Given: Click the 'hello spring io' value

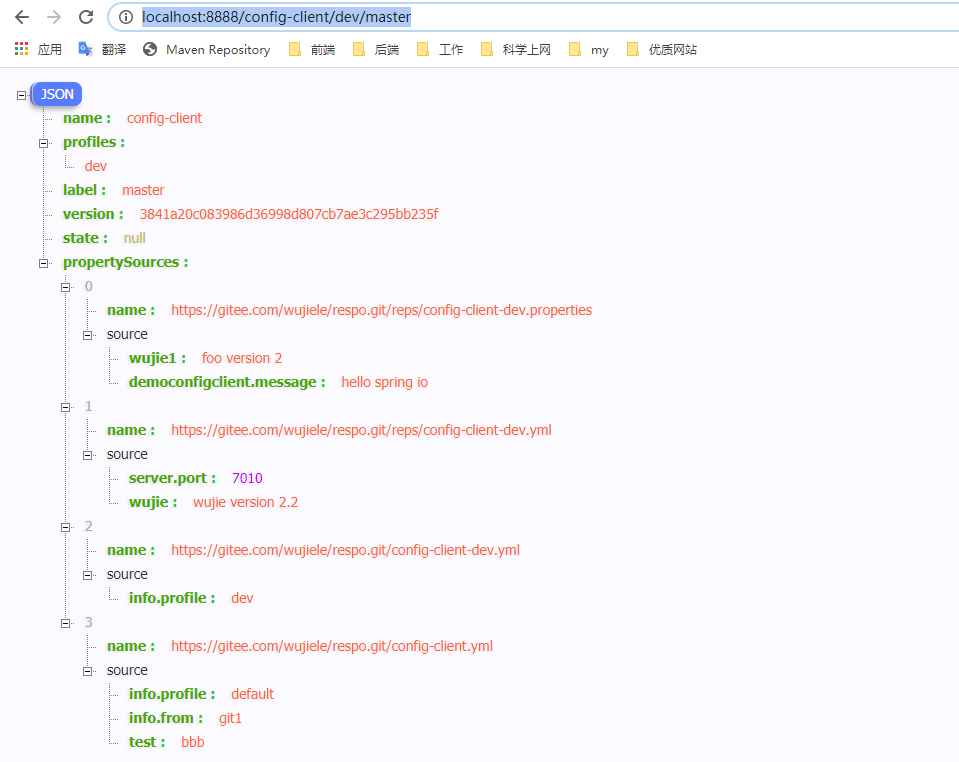Looking at the screenshot, I should tap(385, 382).
